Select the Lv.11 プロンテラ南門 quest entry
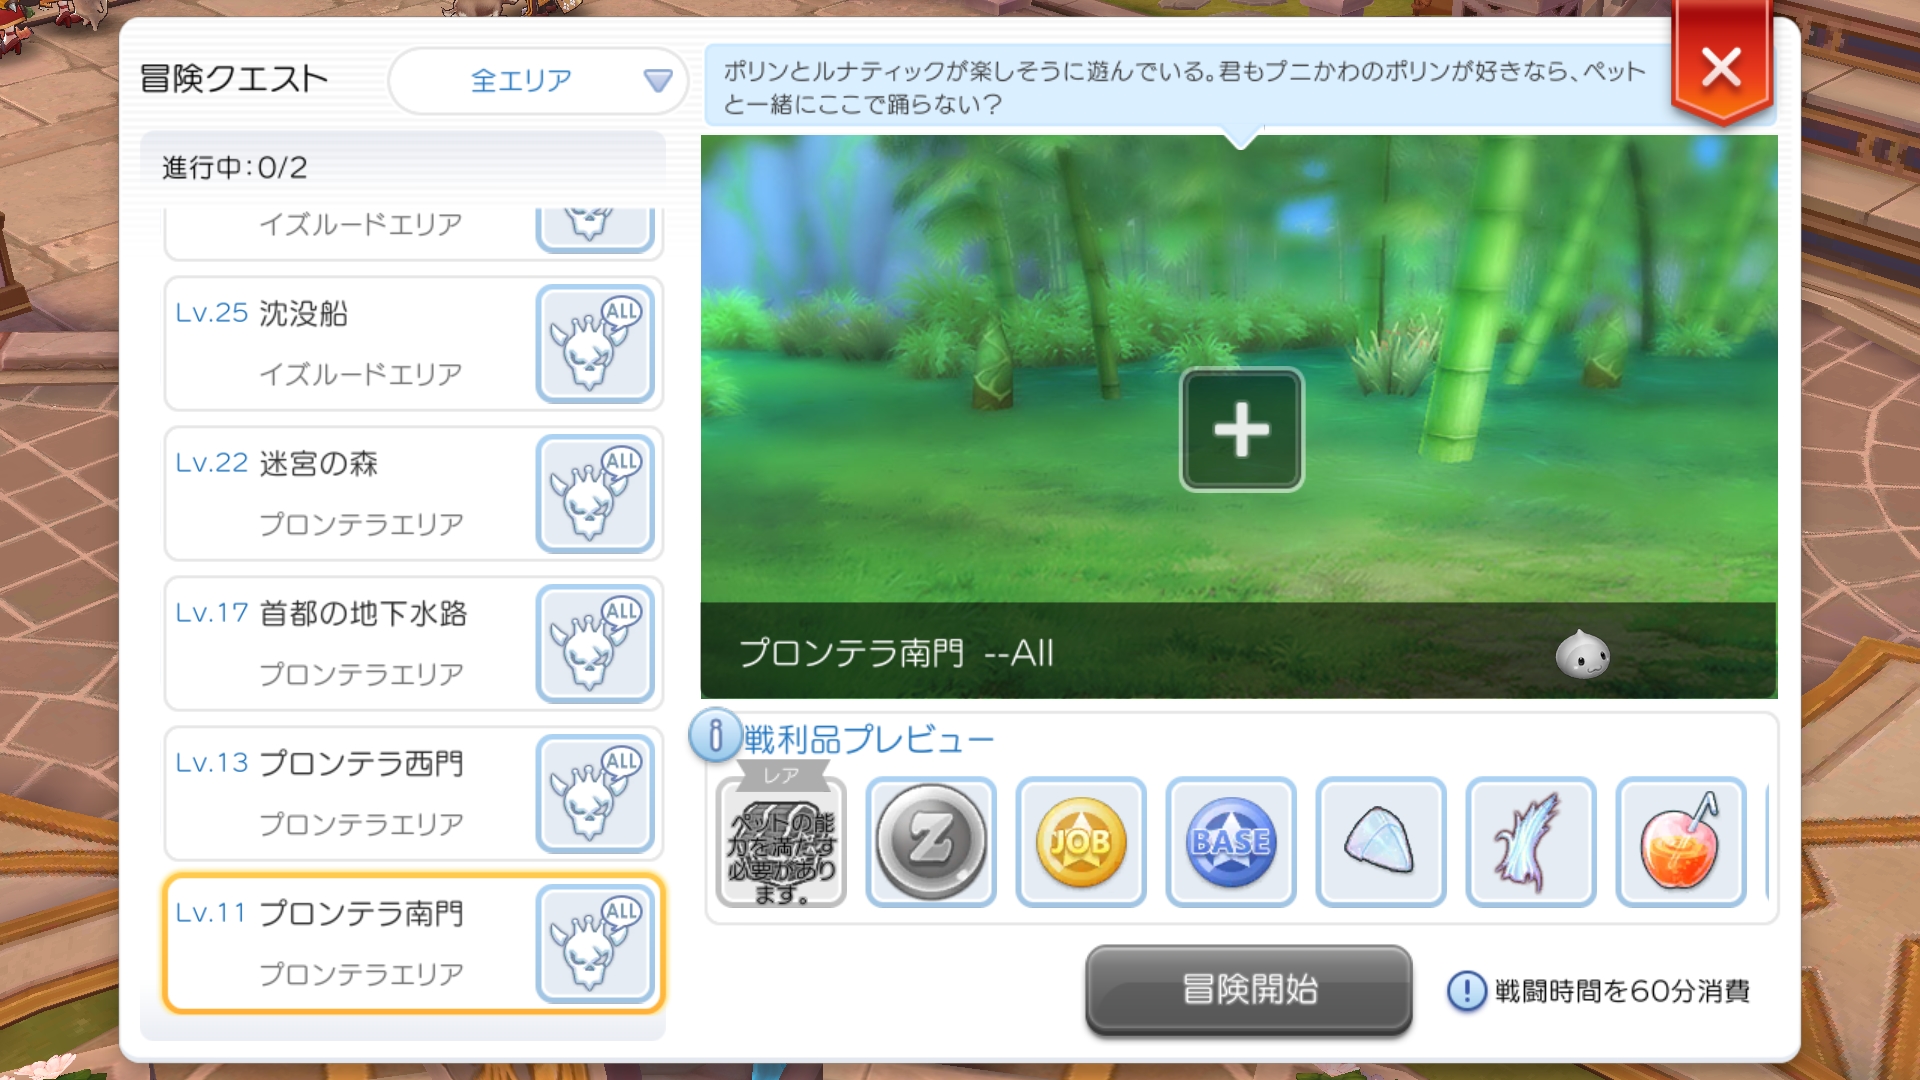Viewport: 1920px width, 1080px height. click(413, 944)
